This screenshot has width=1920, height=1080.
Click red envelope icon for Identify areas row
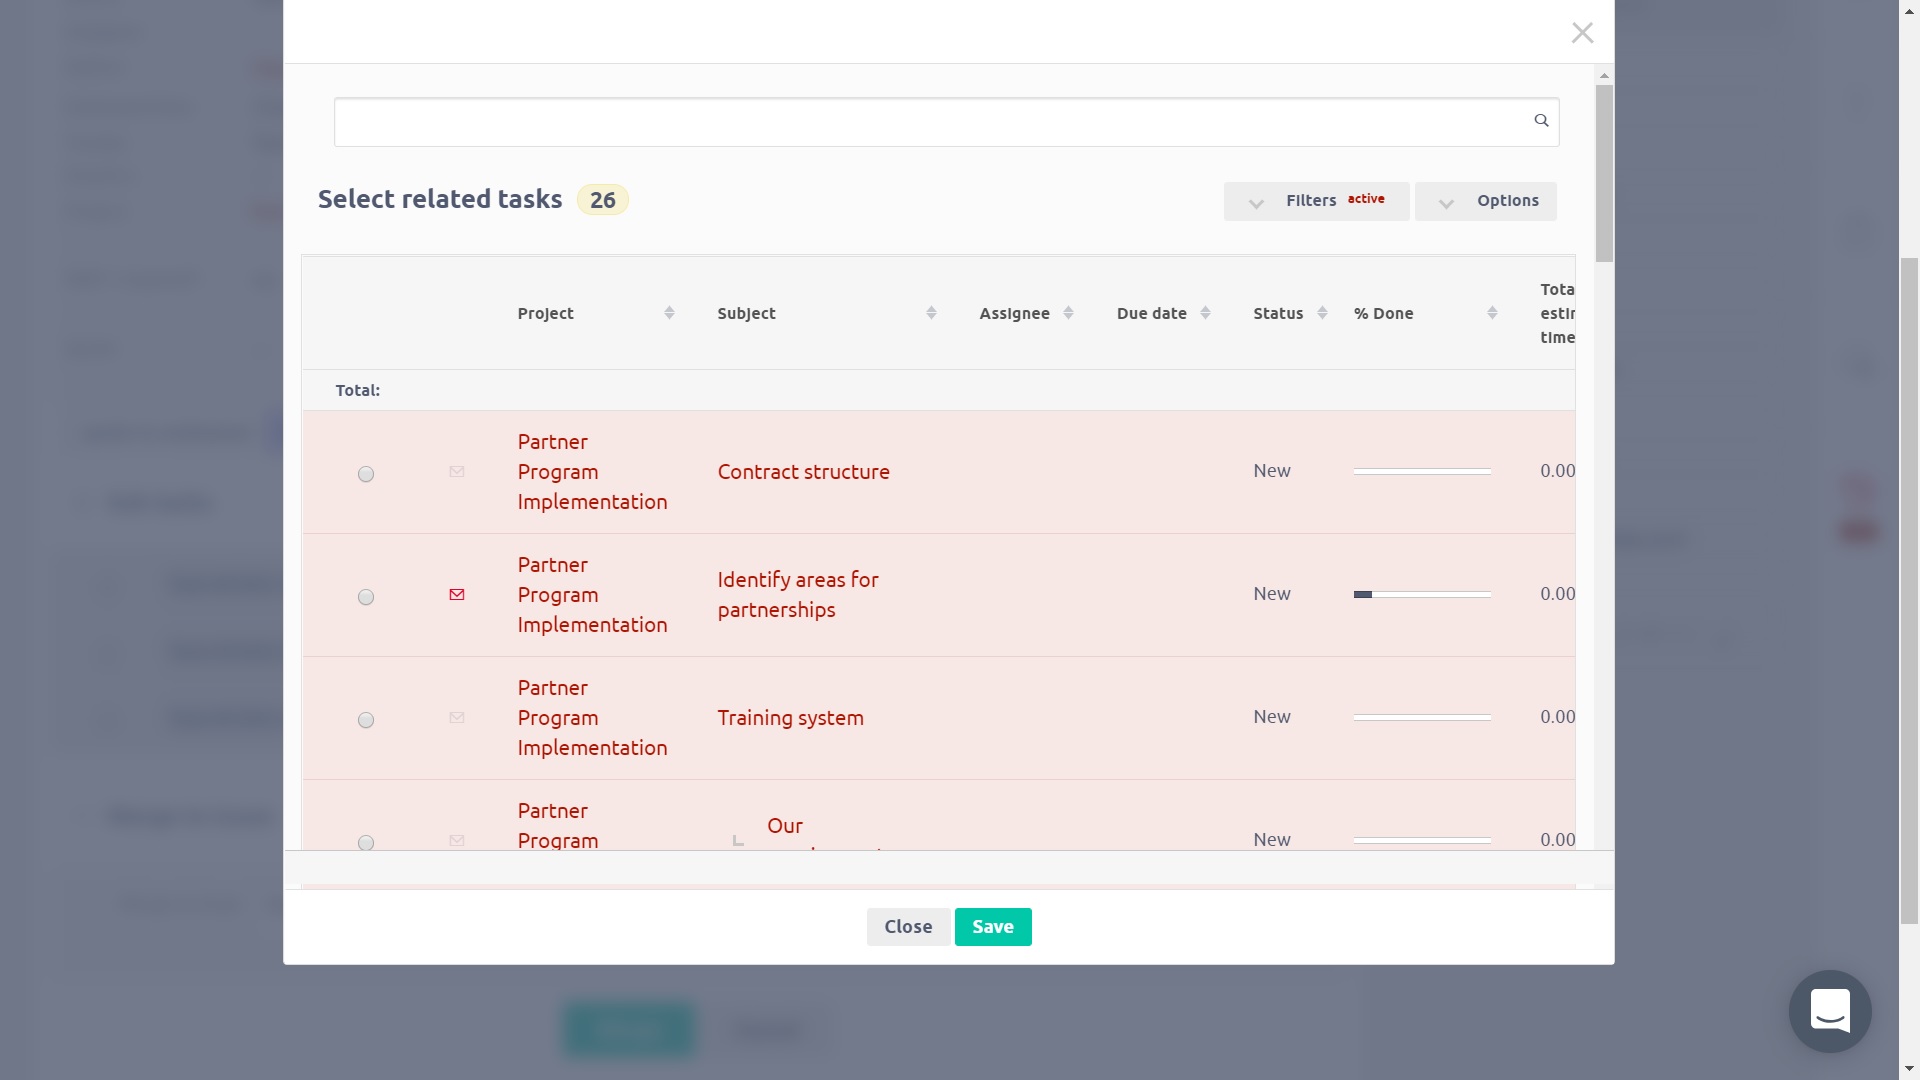coord(457,595)
